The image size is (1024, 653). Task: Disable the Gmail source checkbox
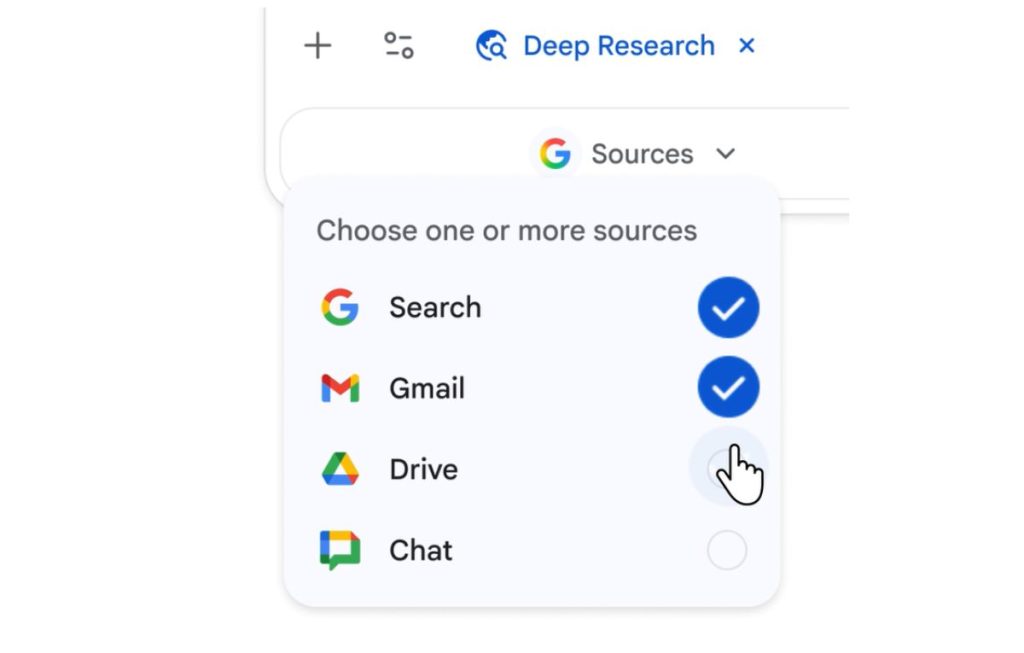pos(728,388)
